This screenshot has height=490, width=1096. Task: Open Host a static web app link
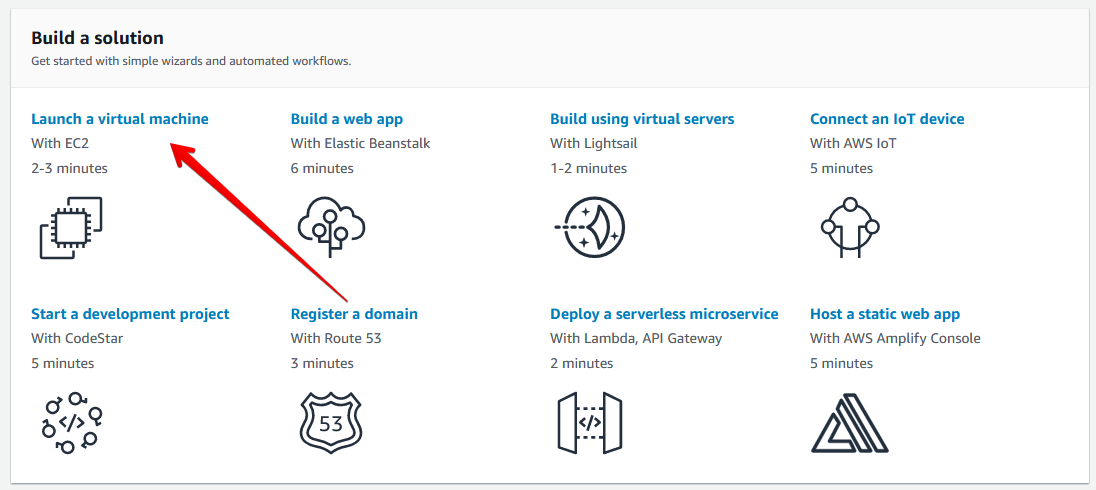[x=885, y=314]
